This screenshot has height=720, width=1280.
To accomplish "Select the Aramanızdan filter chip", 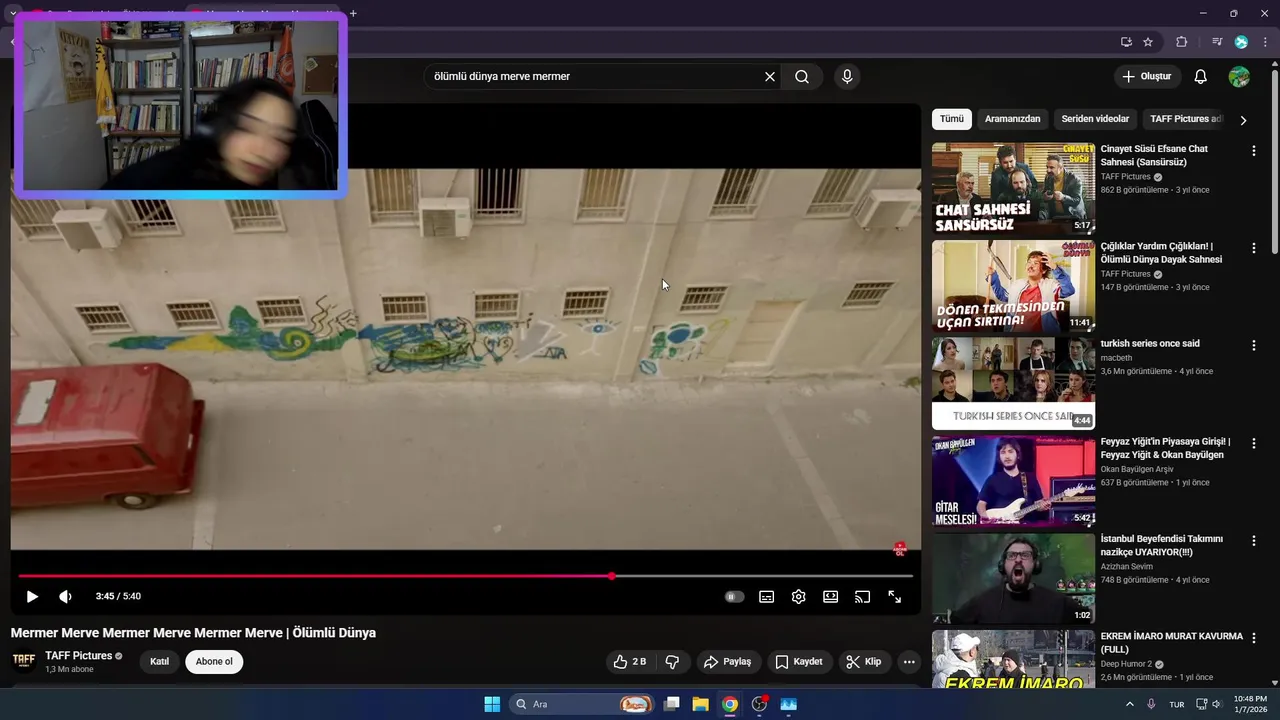I will coord(1012,119).
